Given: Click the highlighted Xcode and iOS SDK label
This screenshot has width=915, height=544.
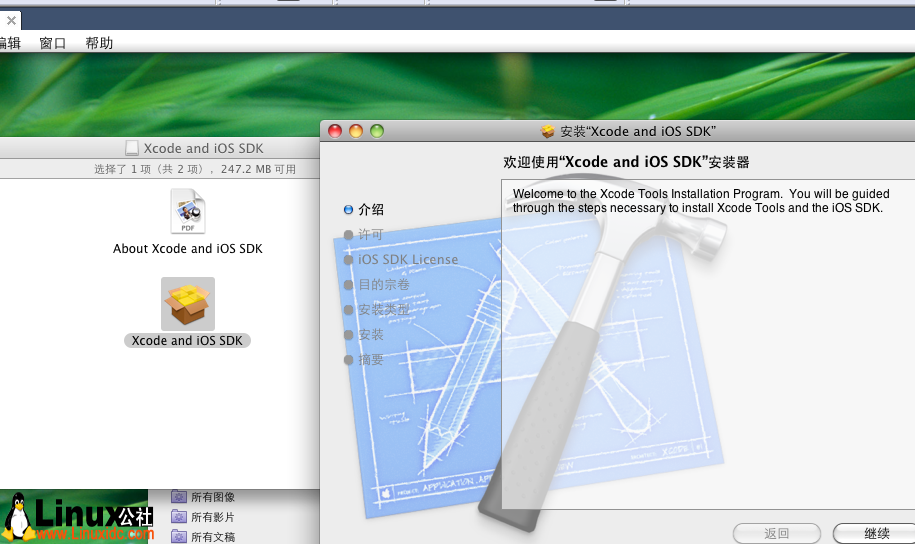Looking at the screenshot, I should click(187, 340).
